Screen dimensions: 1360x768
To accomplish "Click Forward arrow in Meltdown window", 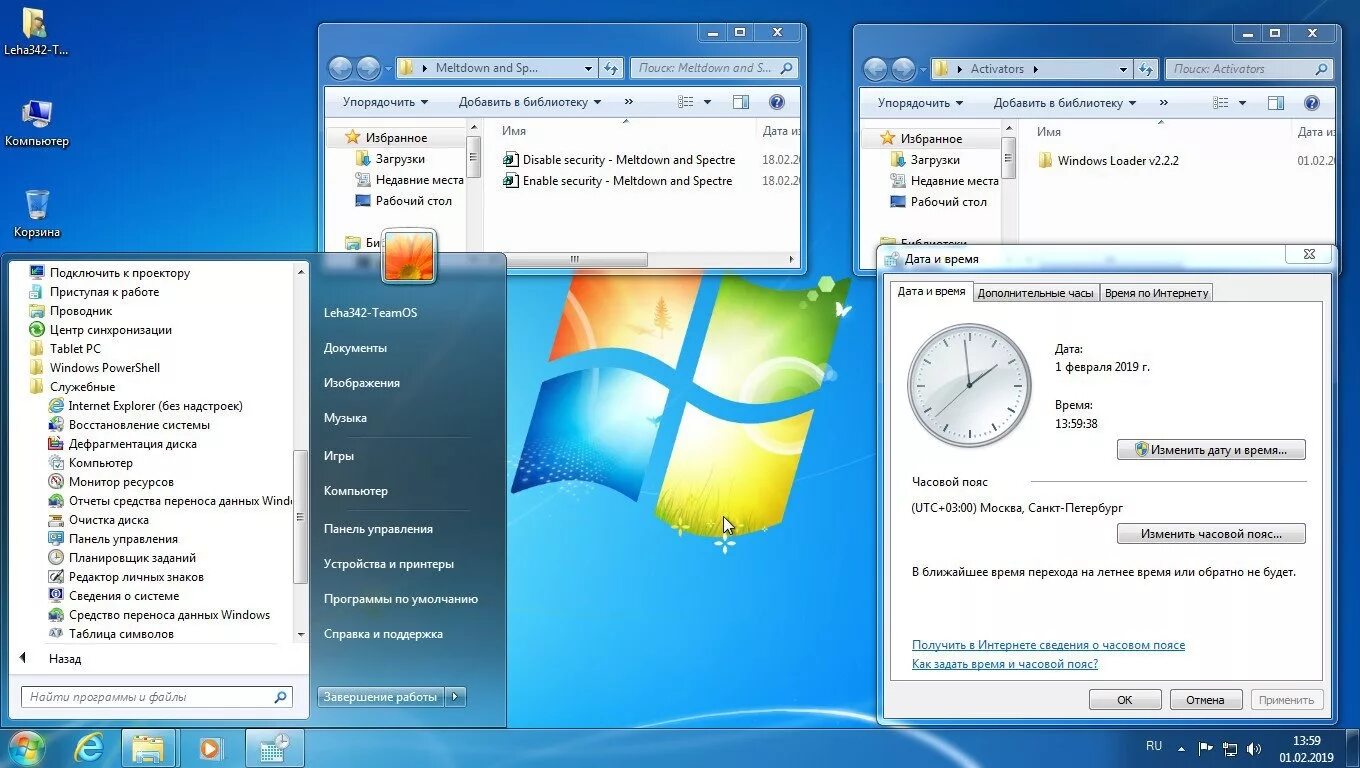I will 369,68.
